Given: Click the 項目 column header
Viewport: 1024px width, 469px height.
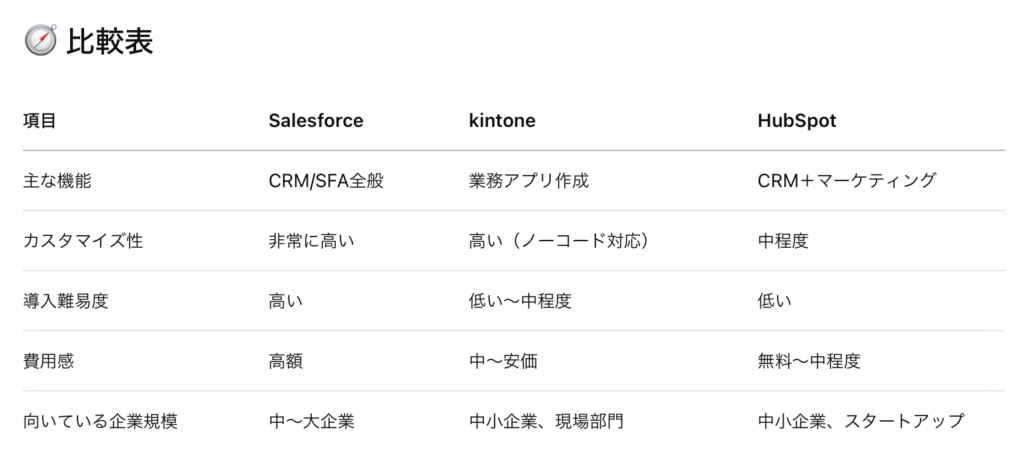Looking at the screenshot, I should point(39,121).
